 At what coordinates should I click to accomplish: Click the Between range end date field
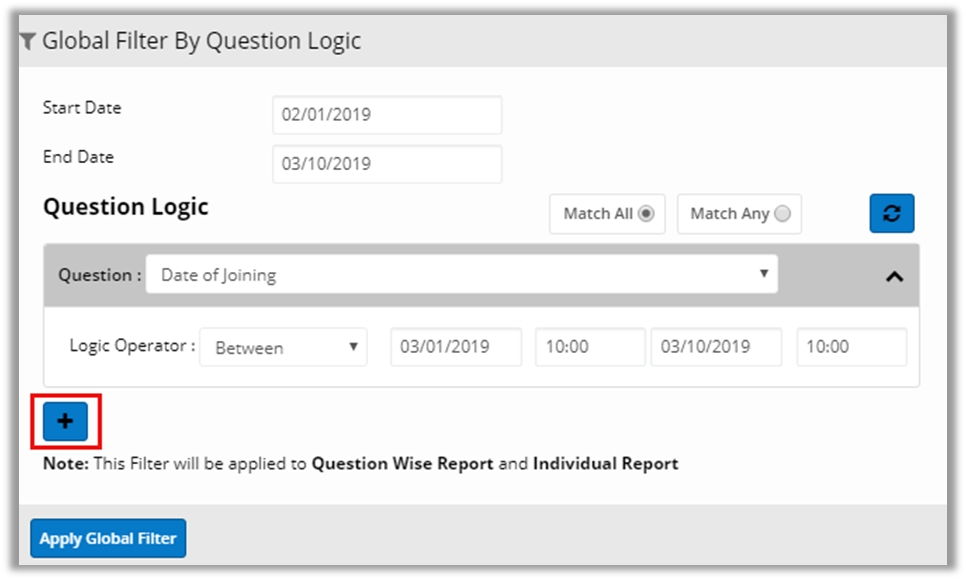716,347
